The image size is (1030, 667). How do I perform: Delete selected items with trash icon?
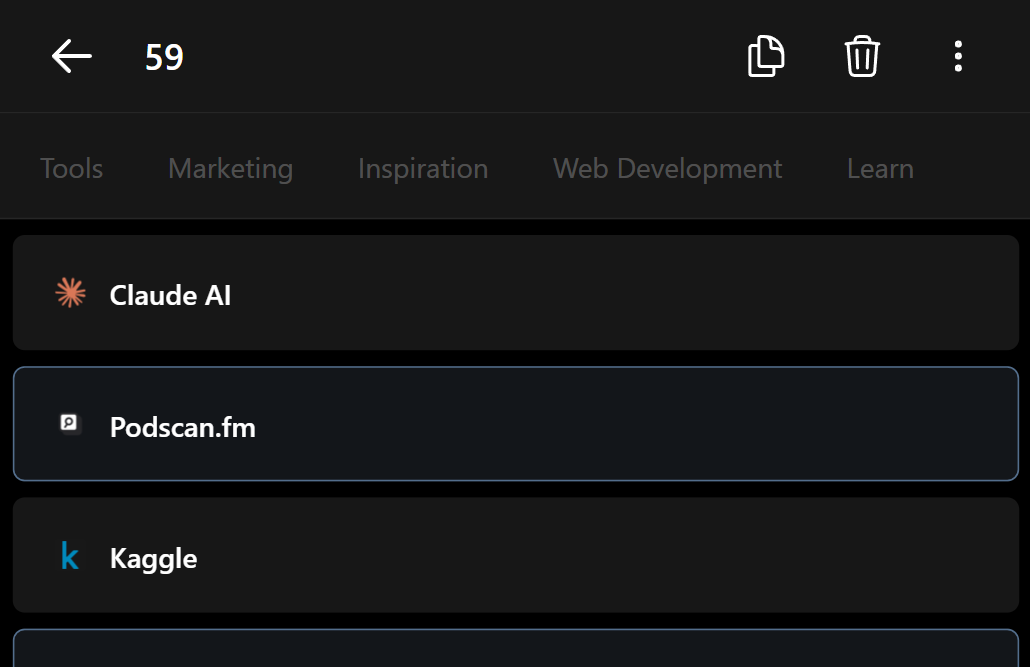coord(862,57)
